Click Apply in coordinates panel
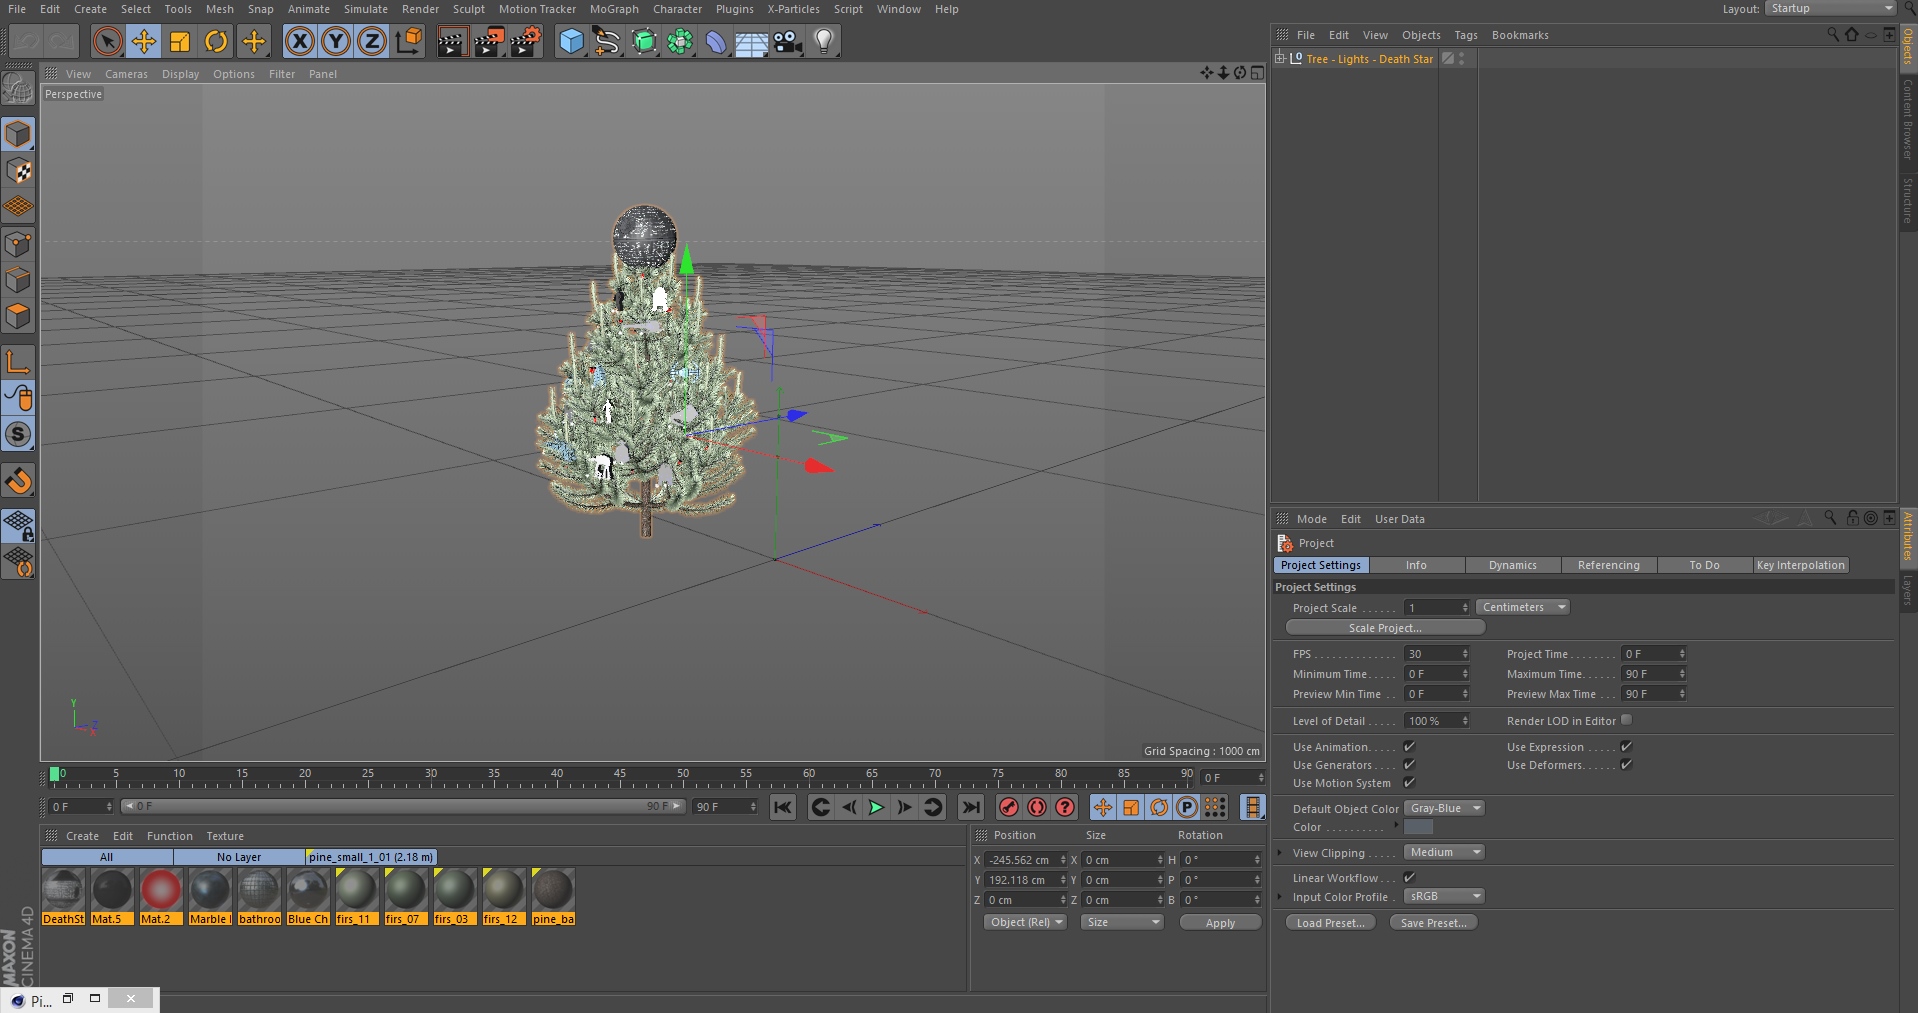 [1220, 922]
